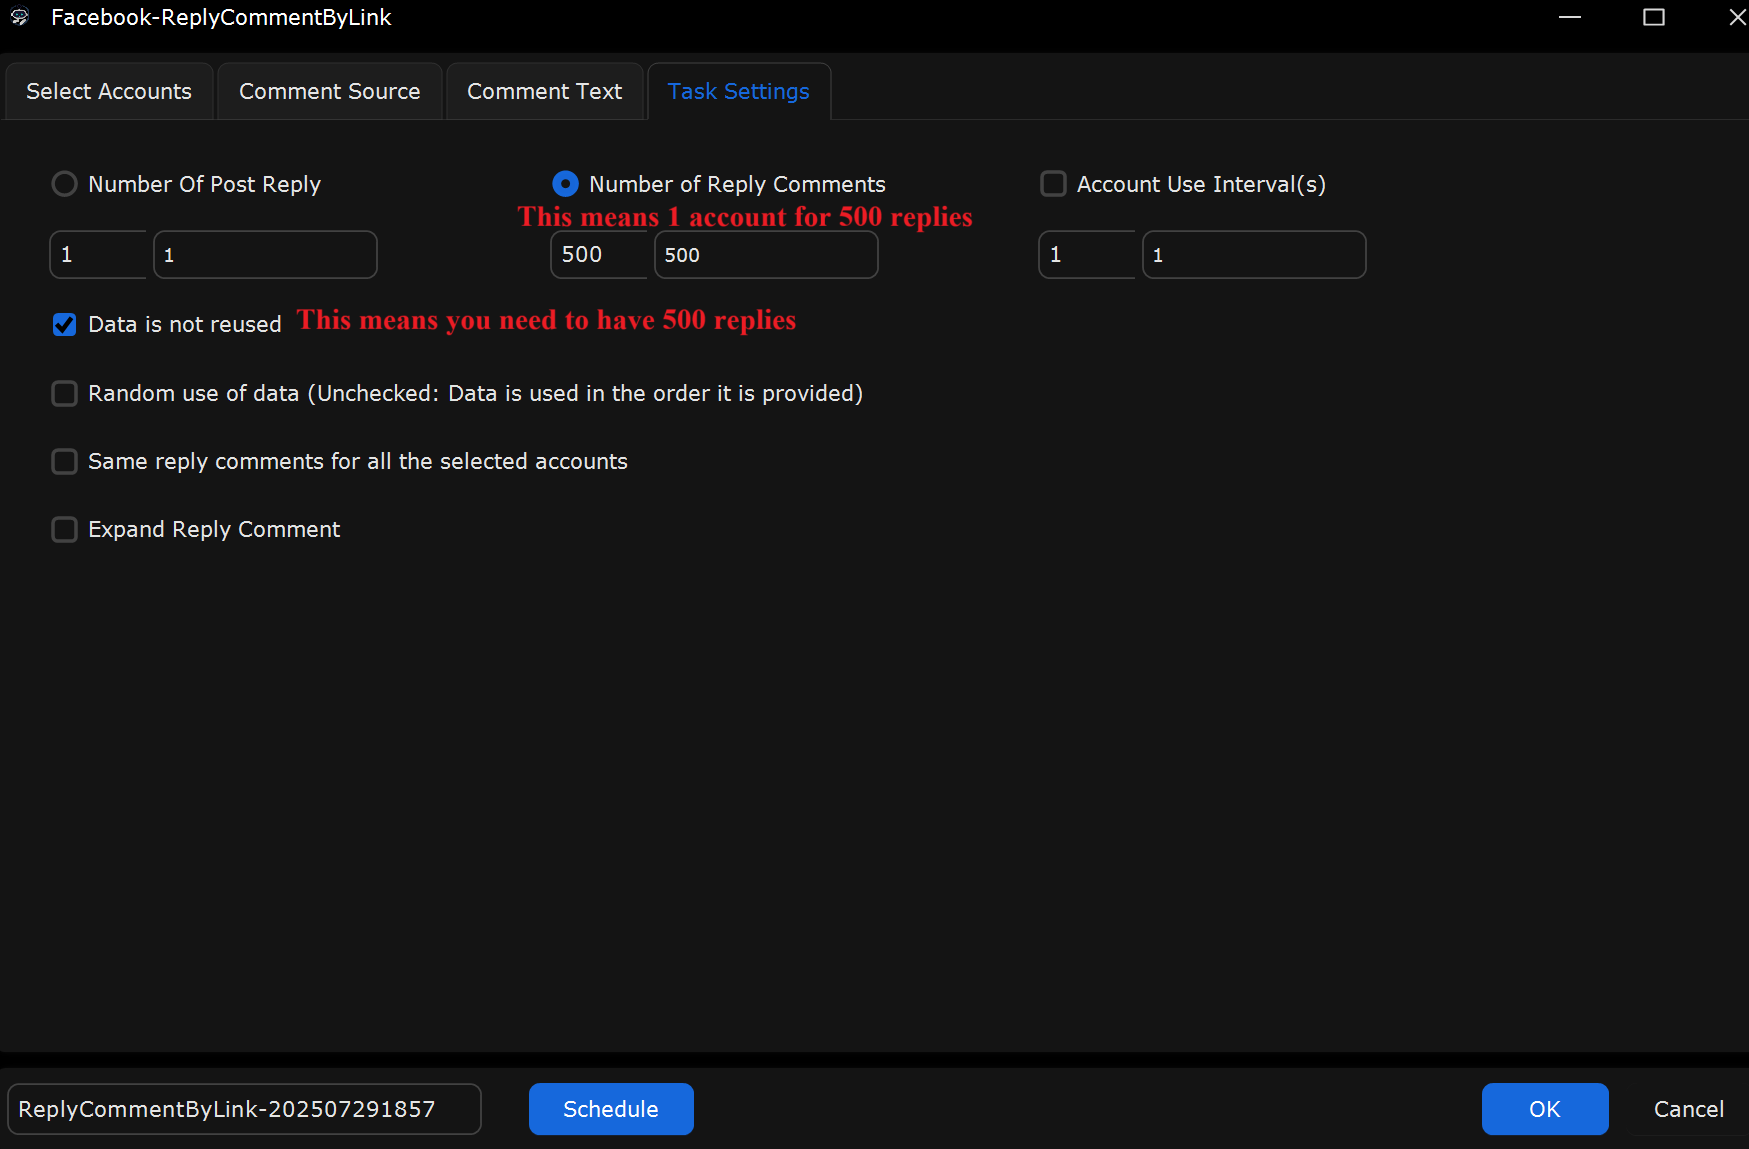The image size is (1749, 1149).
Task: Click the Post Reply maximum value field
Action: tap(265, 255)
